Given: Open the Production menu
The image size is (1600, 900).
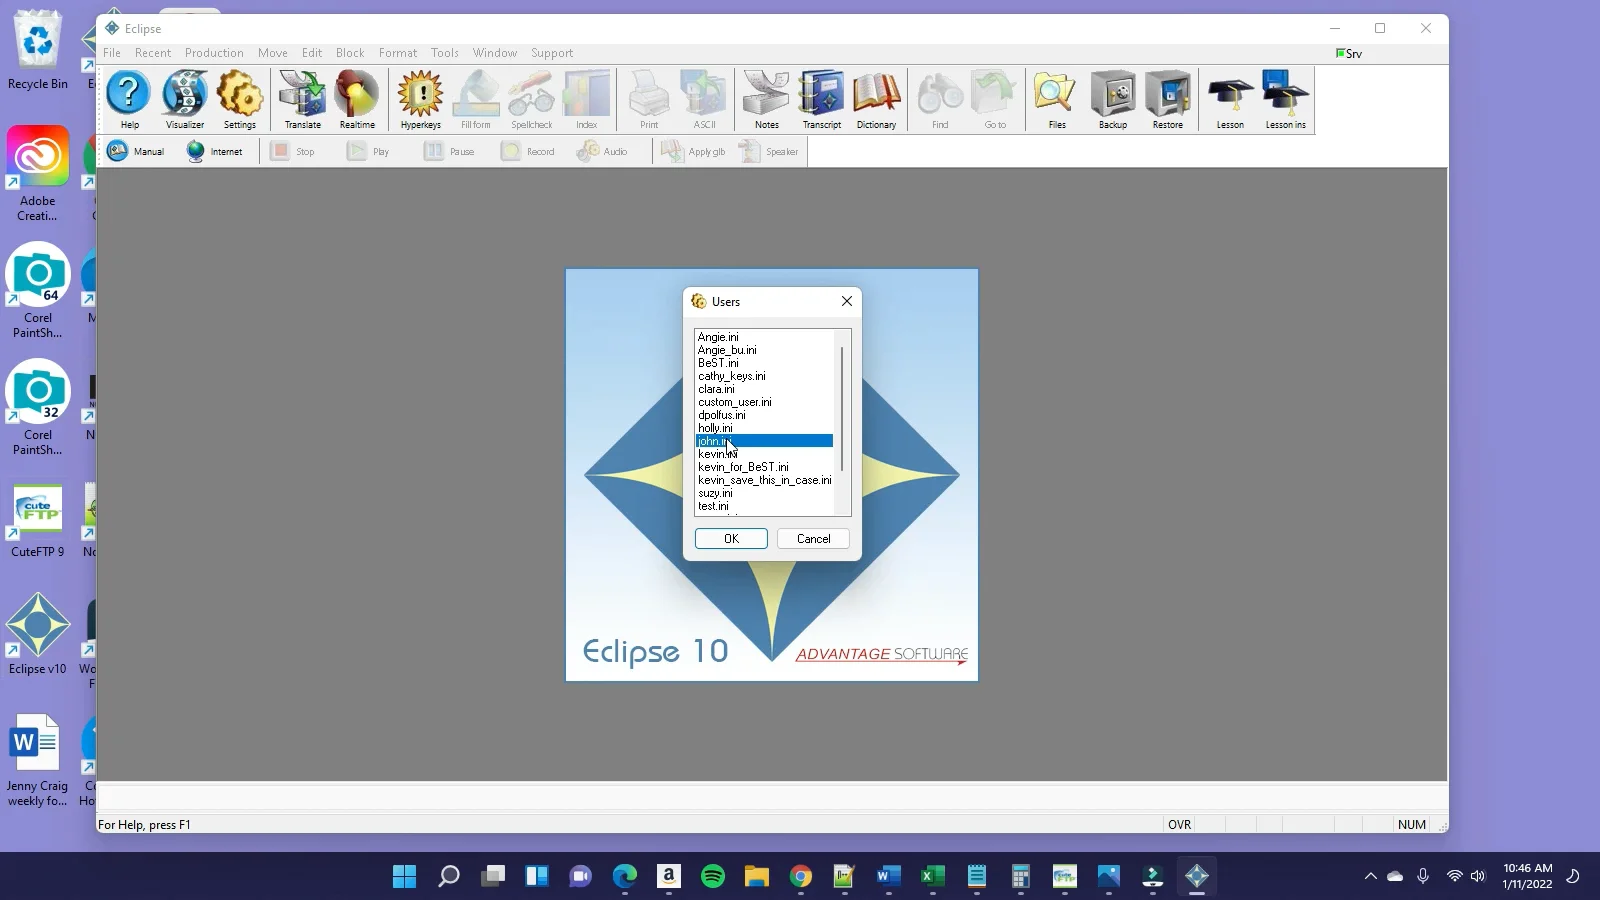Looking at the screenshot, I should click(214, 53).
